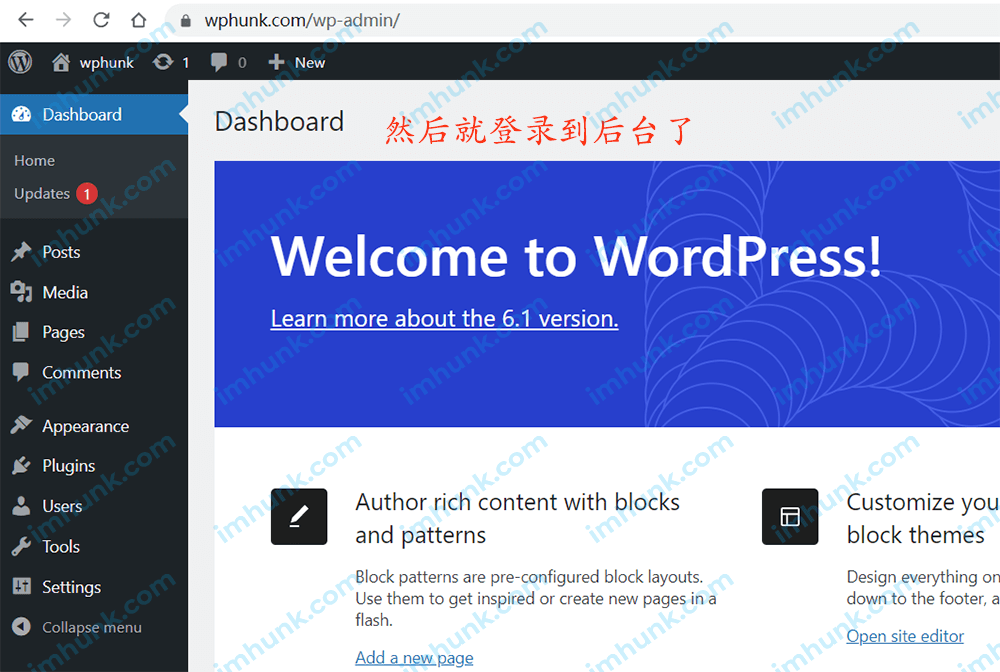
Task: Click the updates circular arrows icon
Action: (163, 62)
